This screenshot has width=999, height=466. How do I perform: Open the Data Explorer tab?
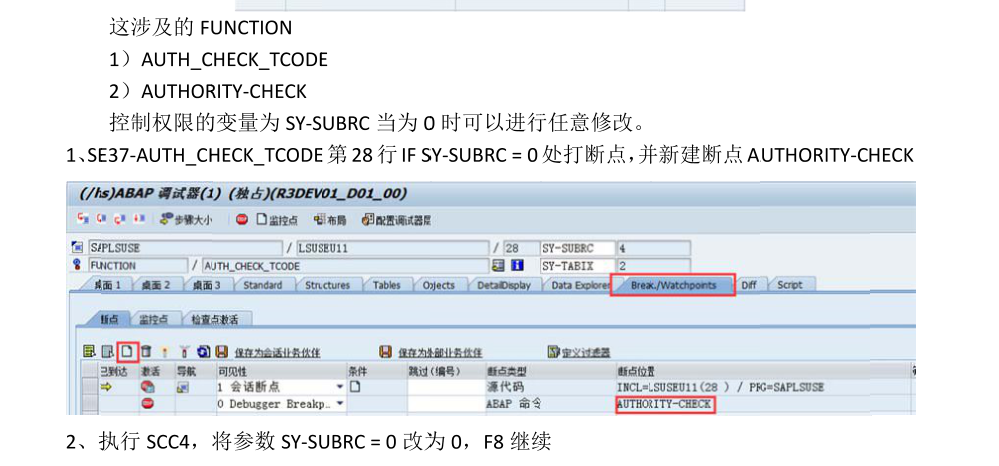(580, 286)
